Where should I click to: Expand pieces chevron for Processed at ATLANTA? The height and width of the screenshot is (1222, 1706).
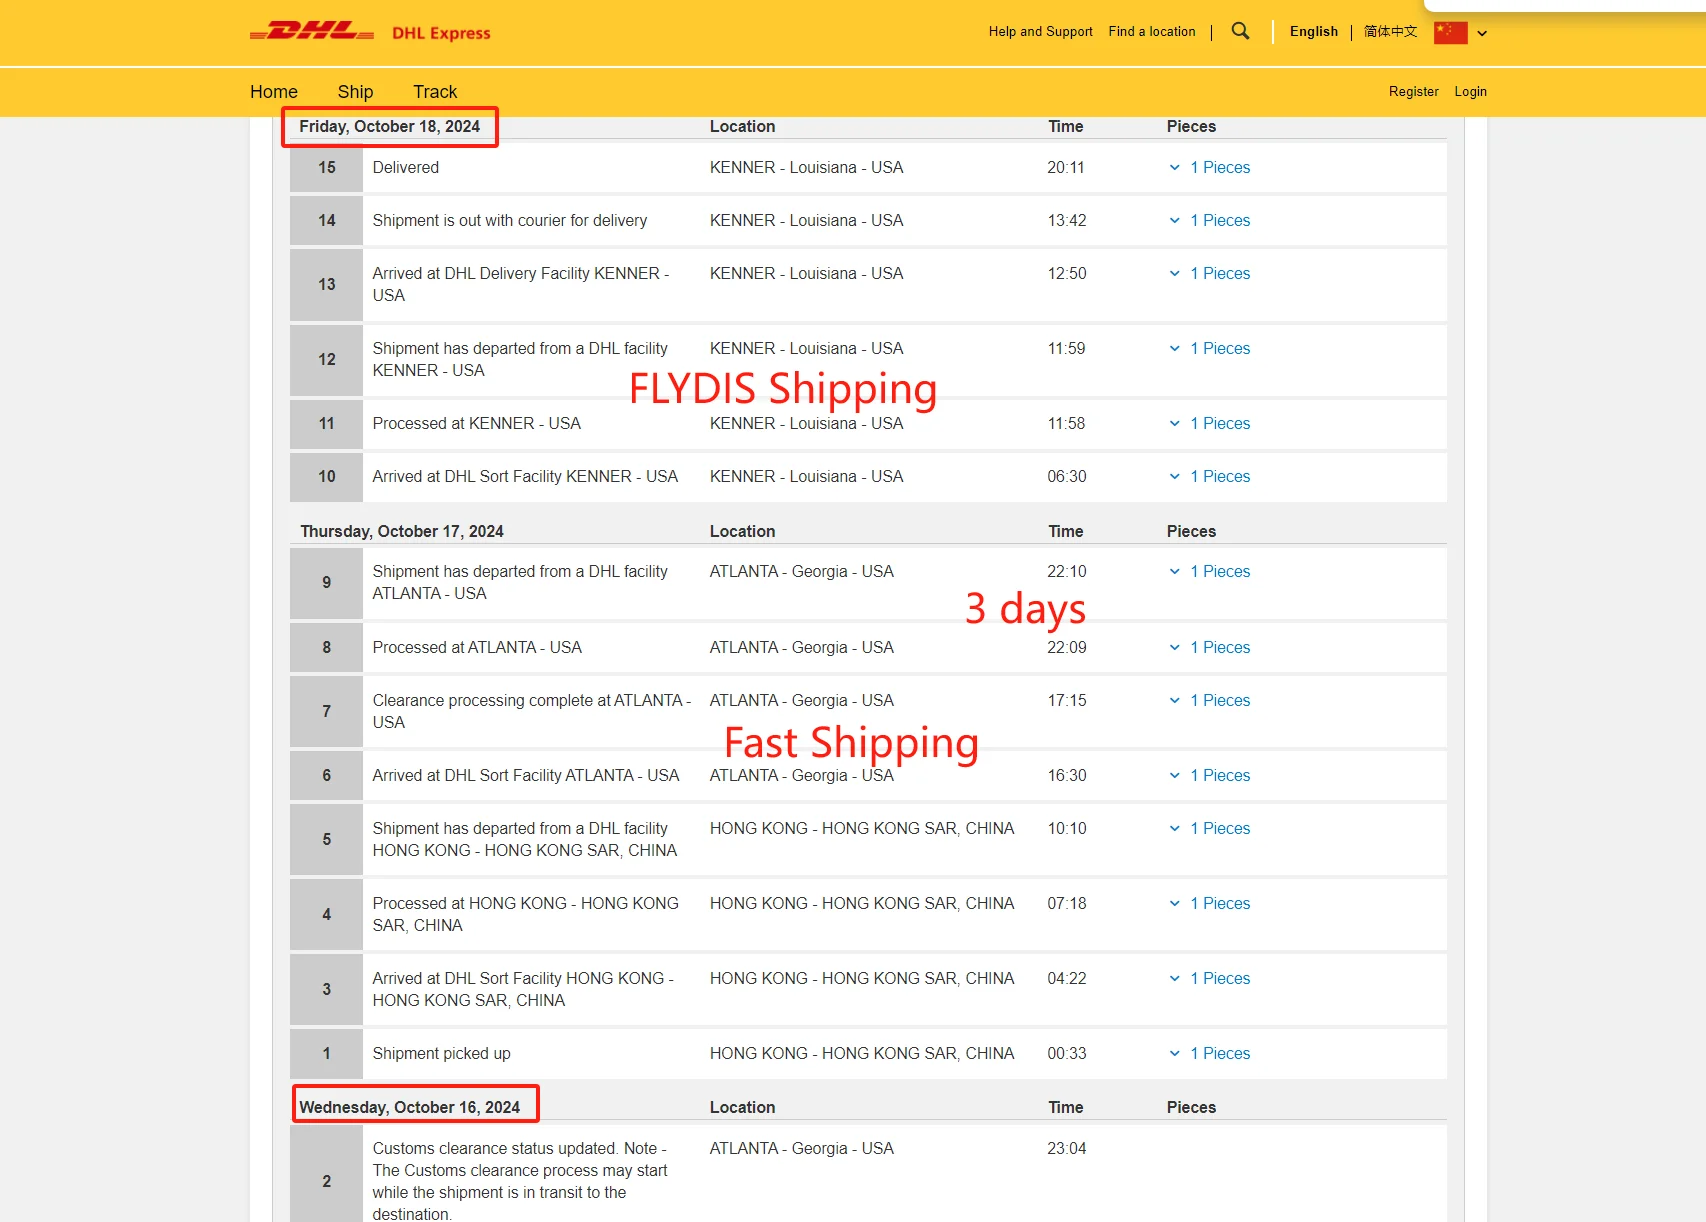tap(1175, 648)
